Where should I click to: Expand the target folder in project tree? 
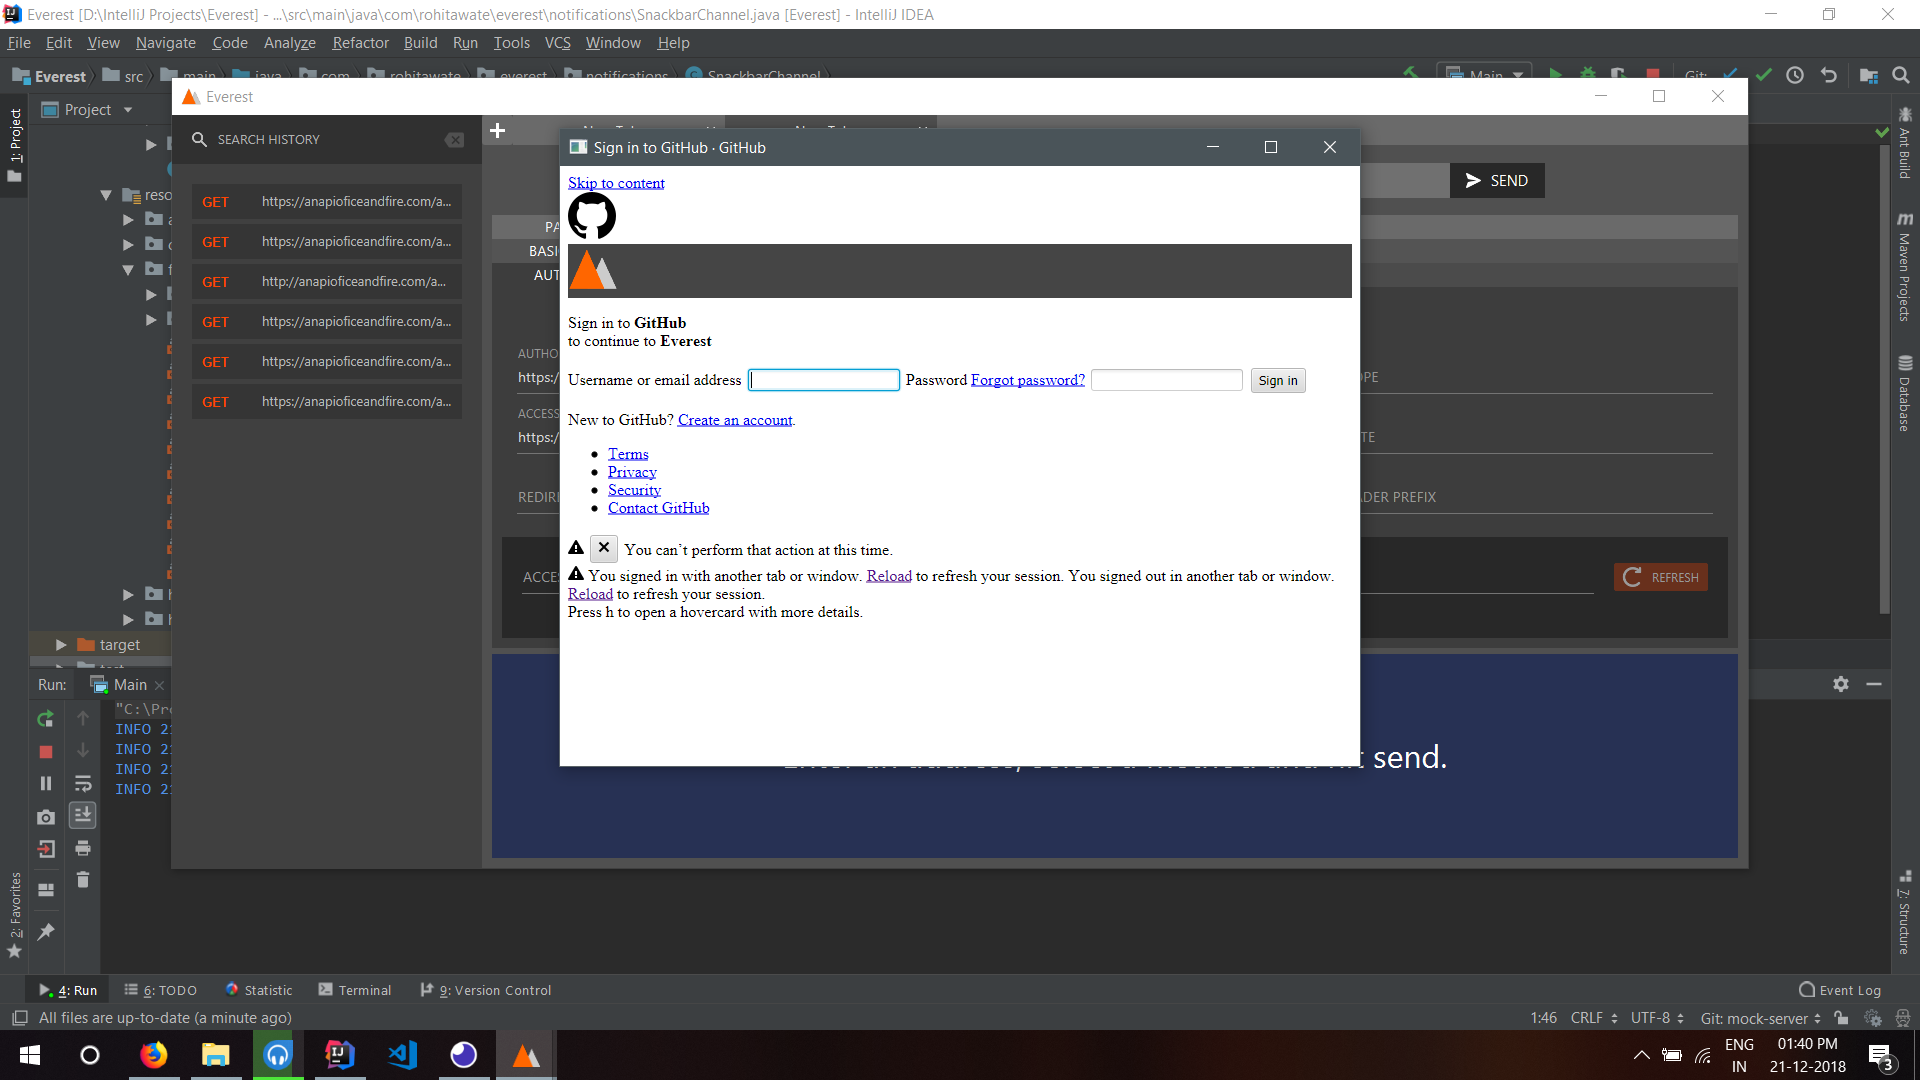click(x=61, y=645)
